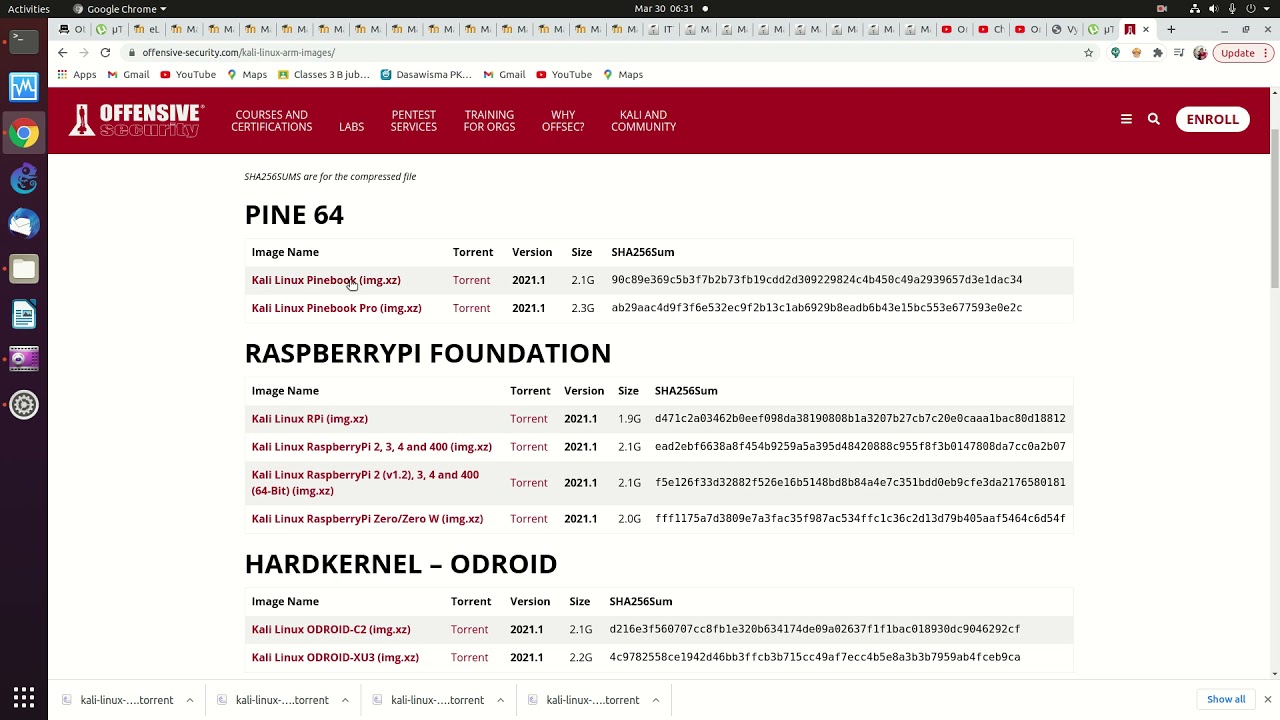Launch System Monitor from the dock
1280x720 pixels.
24,87
